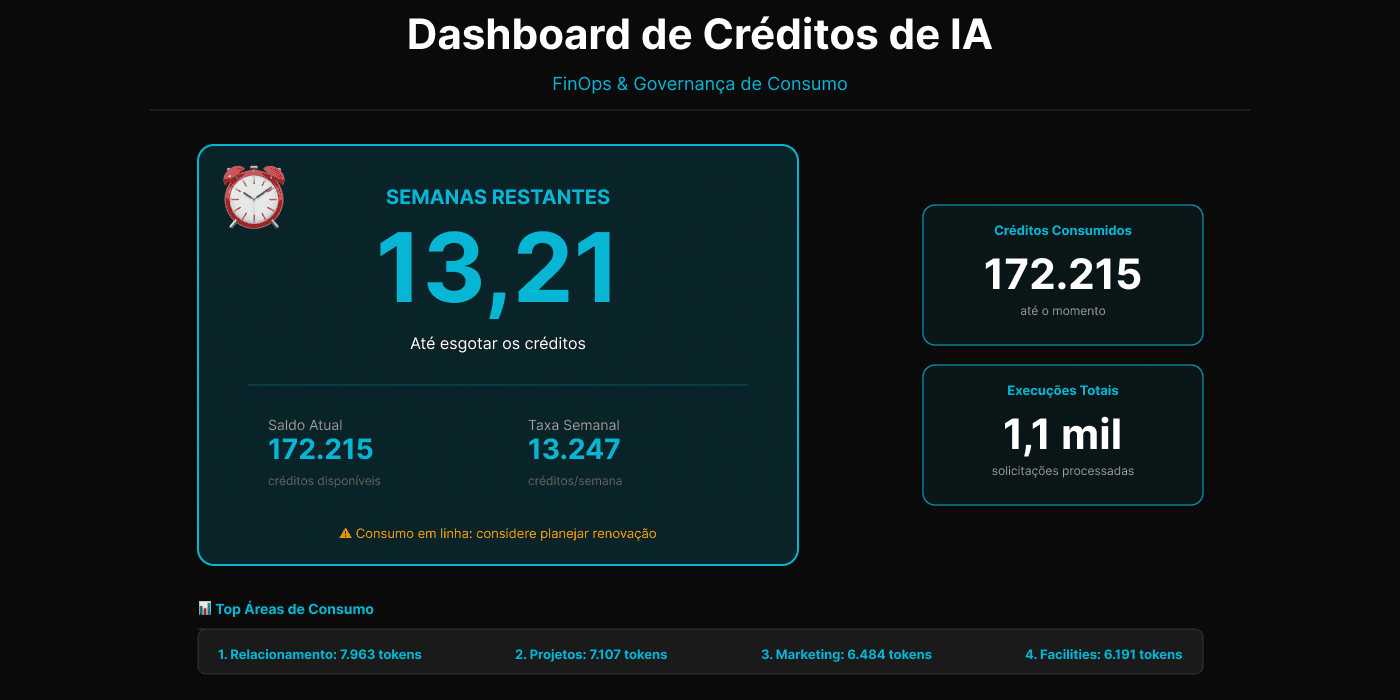Click 'Consumo em linha: considere planejar renovação' warning
Viewport: 1400px width, 700px height.
tap(506, 534)
